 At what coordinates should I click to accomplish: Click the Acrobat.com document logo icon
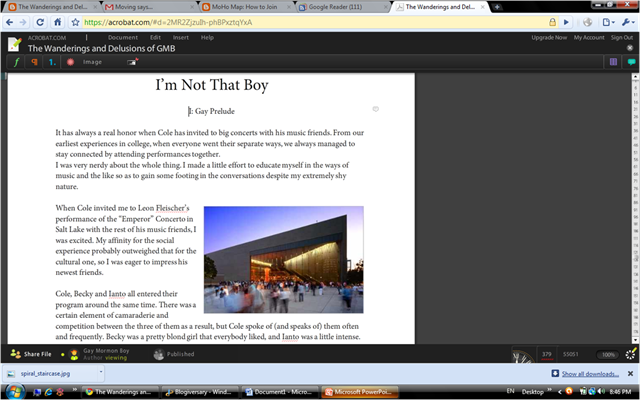[x=15, y=44]
